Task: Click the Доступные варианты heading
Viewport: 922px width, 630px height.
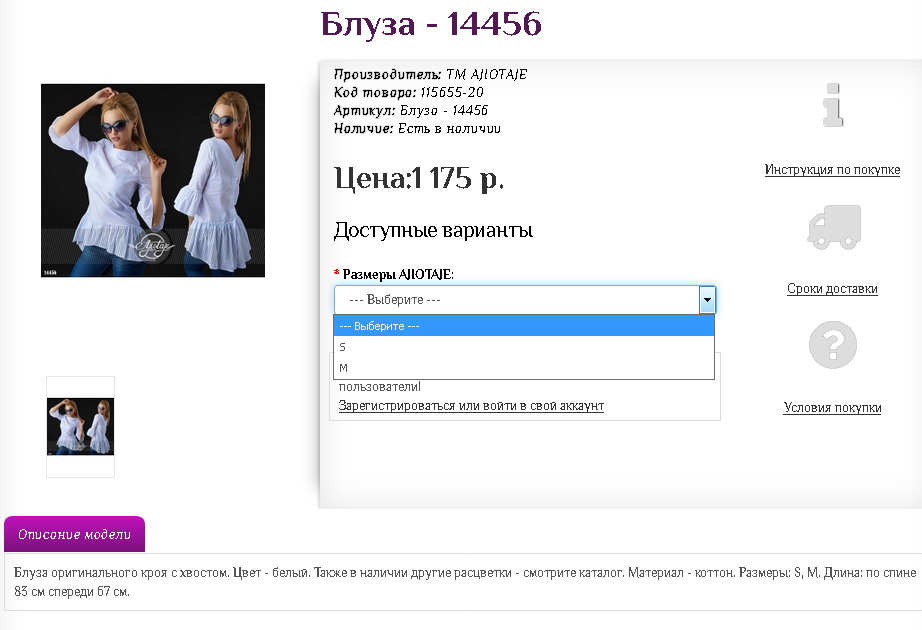Action: point(433,230)
